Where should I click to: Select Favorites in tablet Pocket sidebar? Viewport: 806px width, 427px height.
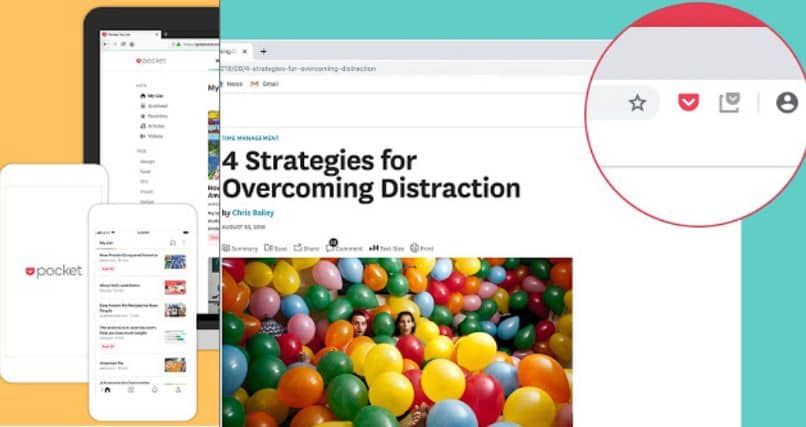tap(154, 116)
